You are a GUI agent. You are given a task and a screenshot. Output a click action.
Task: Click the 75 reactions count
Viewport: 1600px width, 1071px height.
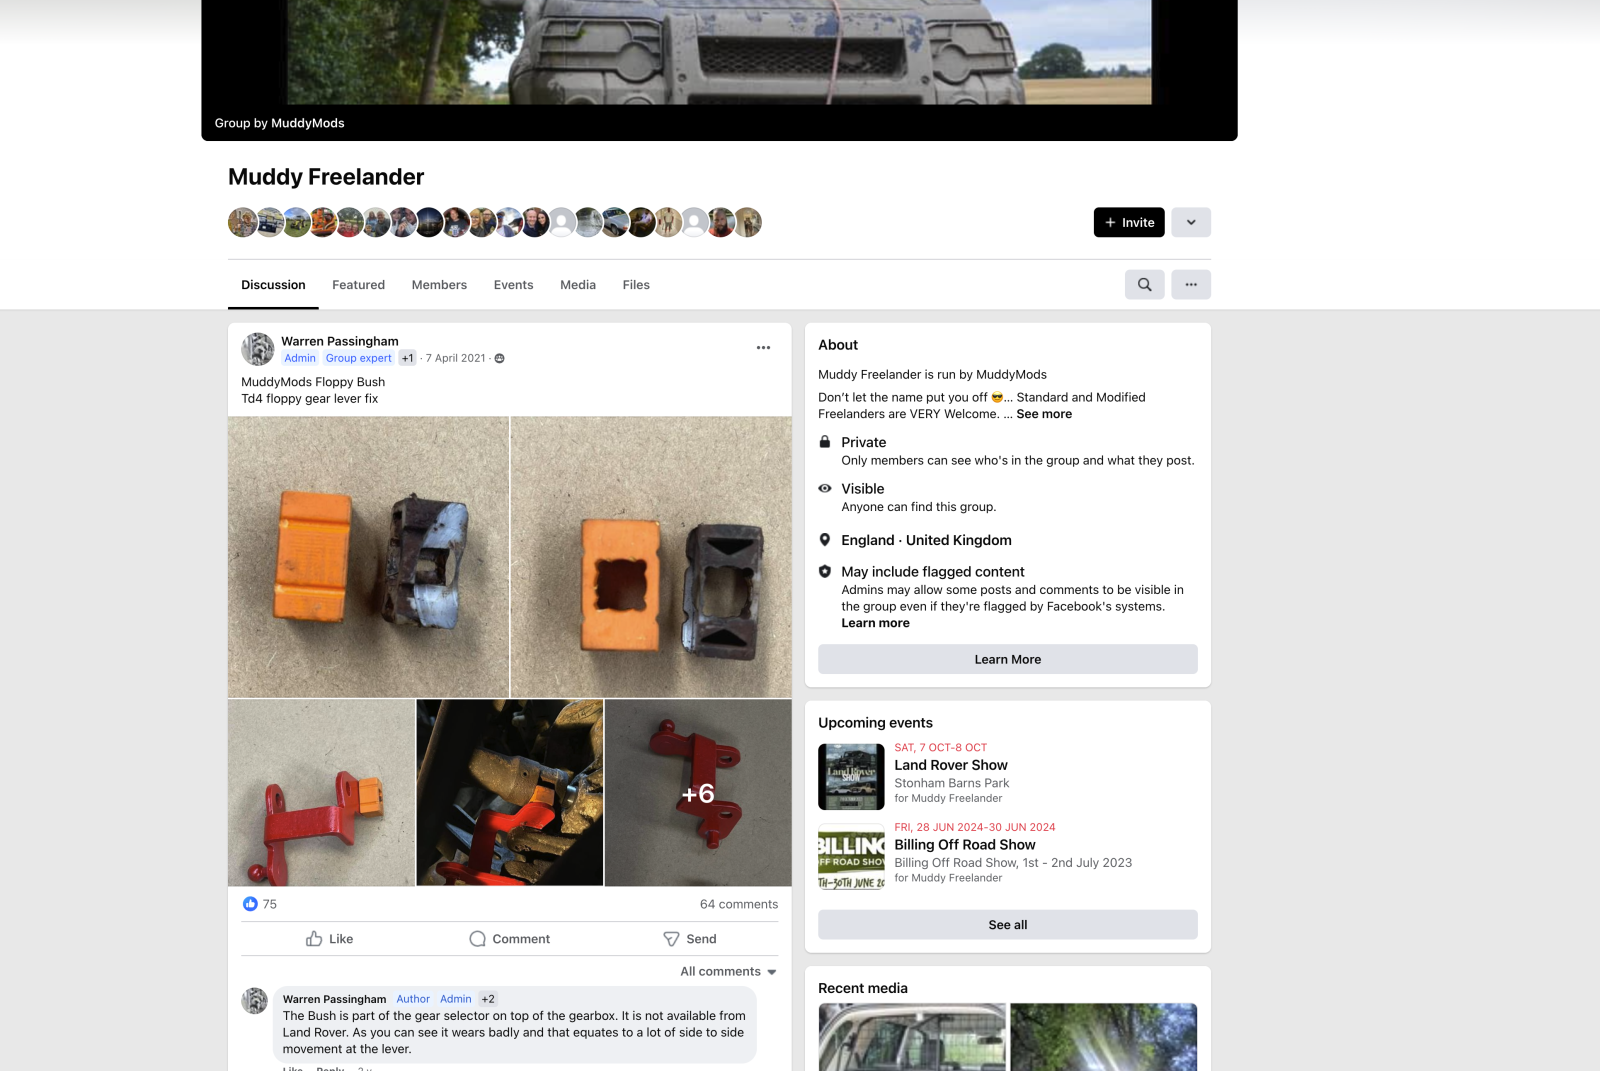(x=270, y=904)
